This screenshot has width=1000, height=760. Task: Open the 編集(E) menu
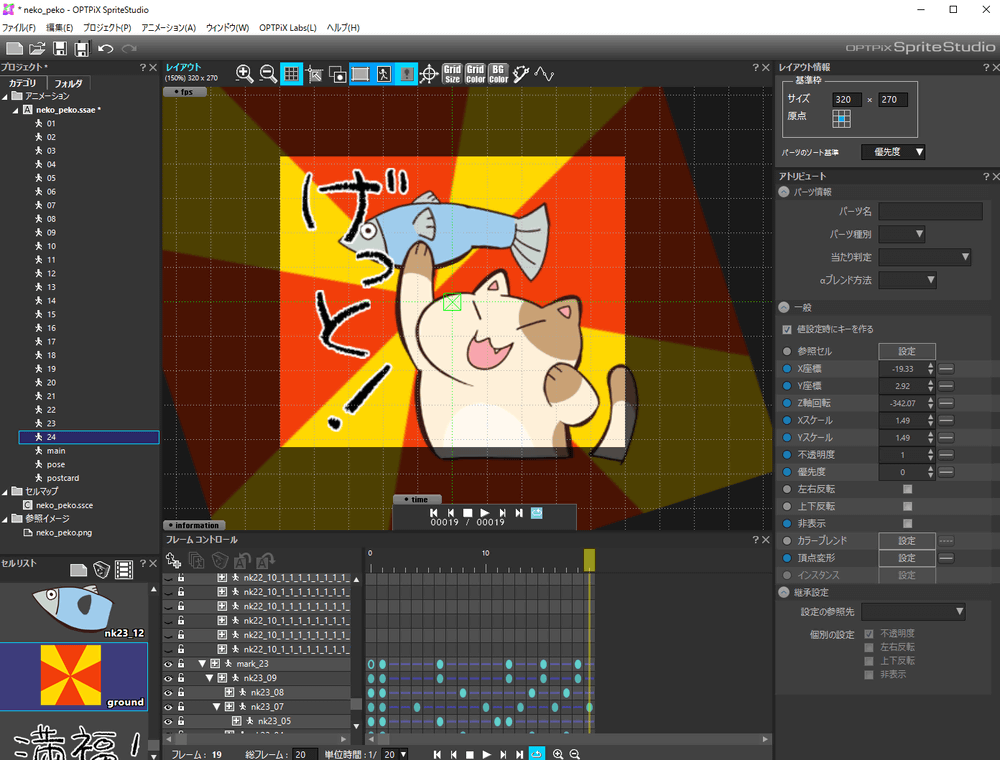click(59, 28)
